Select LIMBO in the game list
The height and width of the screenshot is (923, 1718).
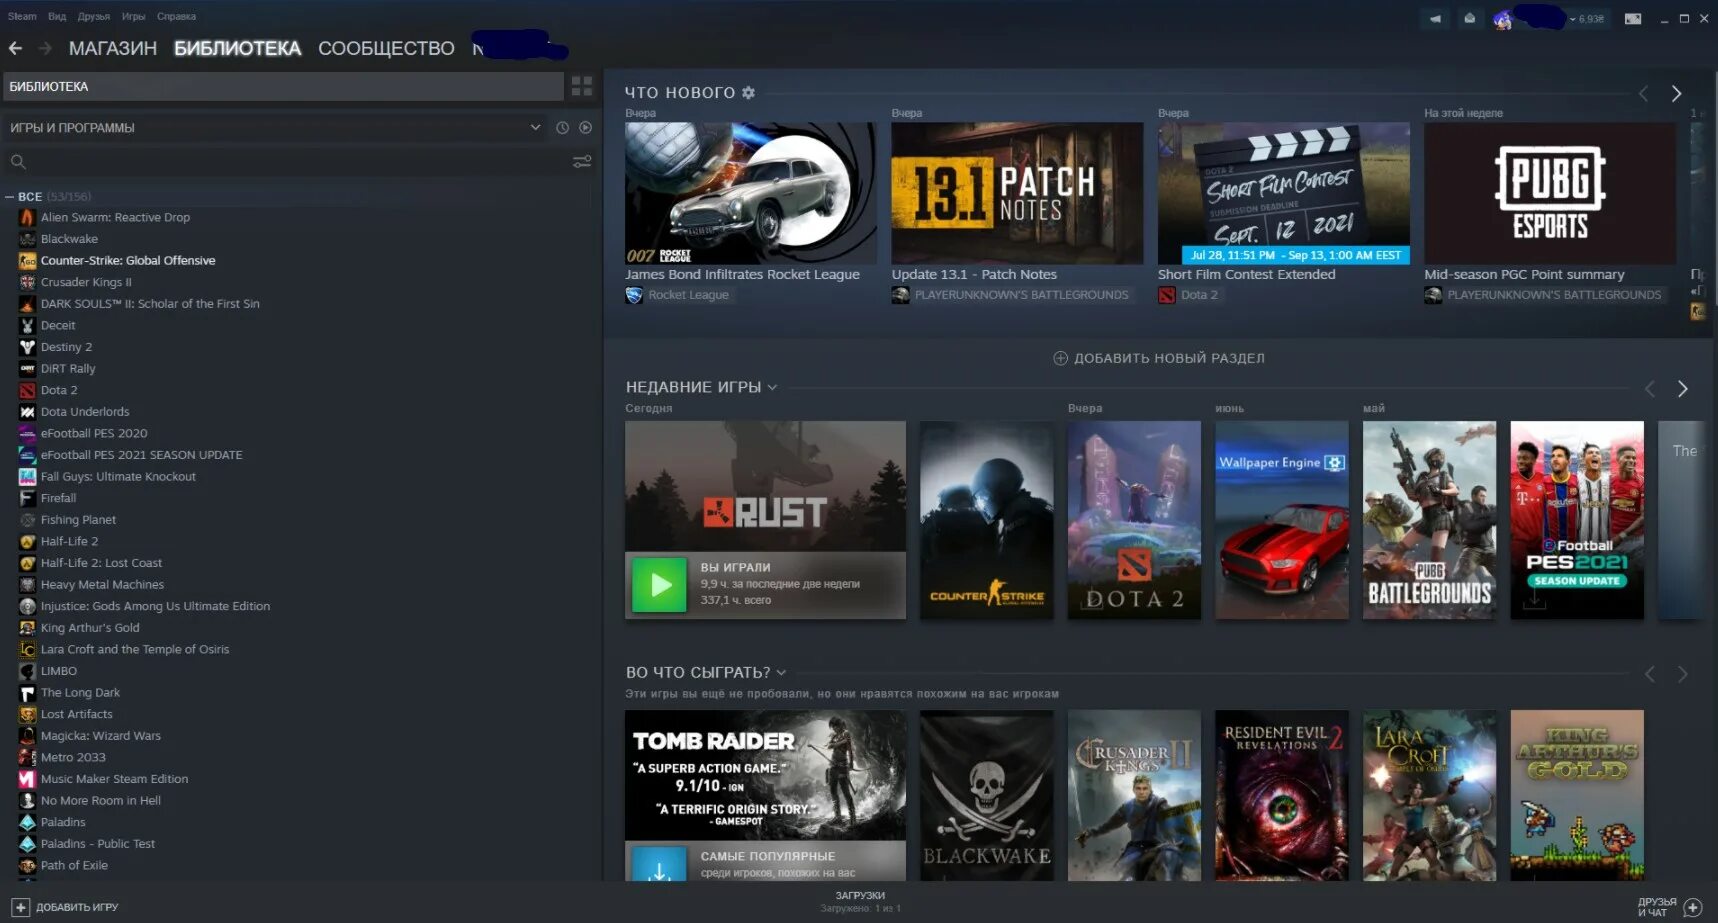59,671
